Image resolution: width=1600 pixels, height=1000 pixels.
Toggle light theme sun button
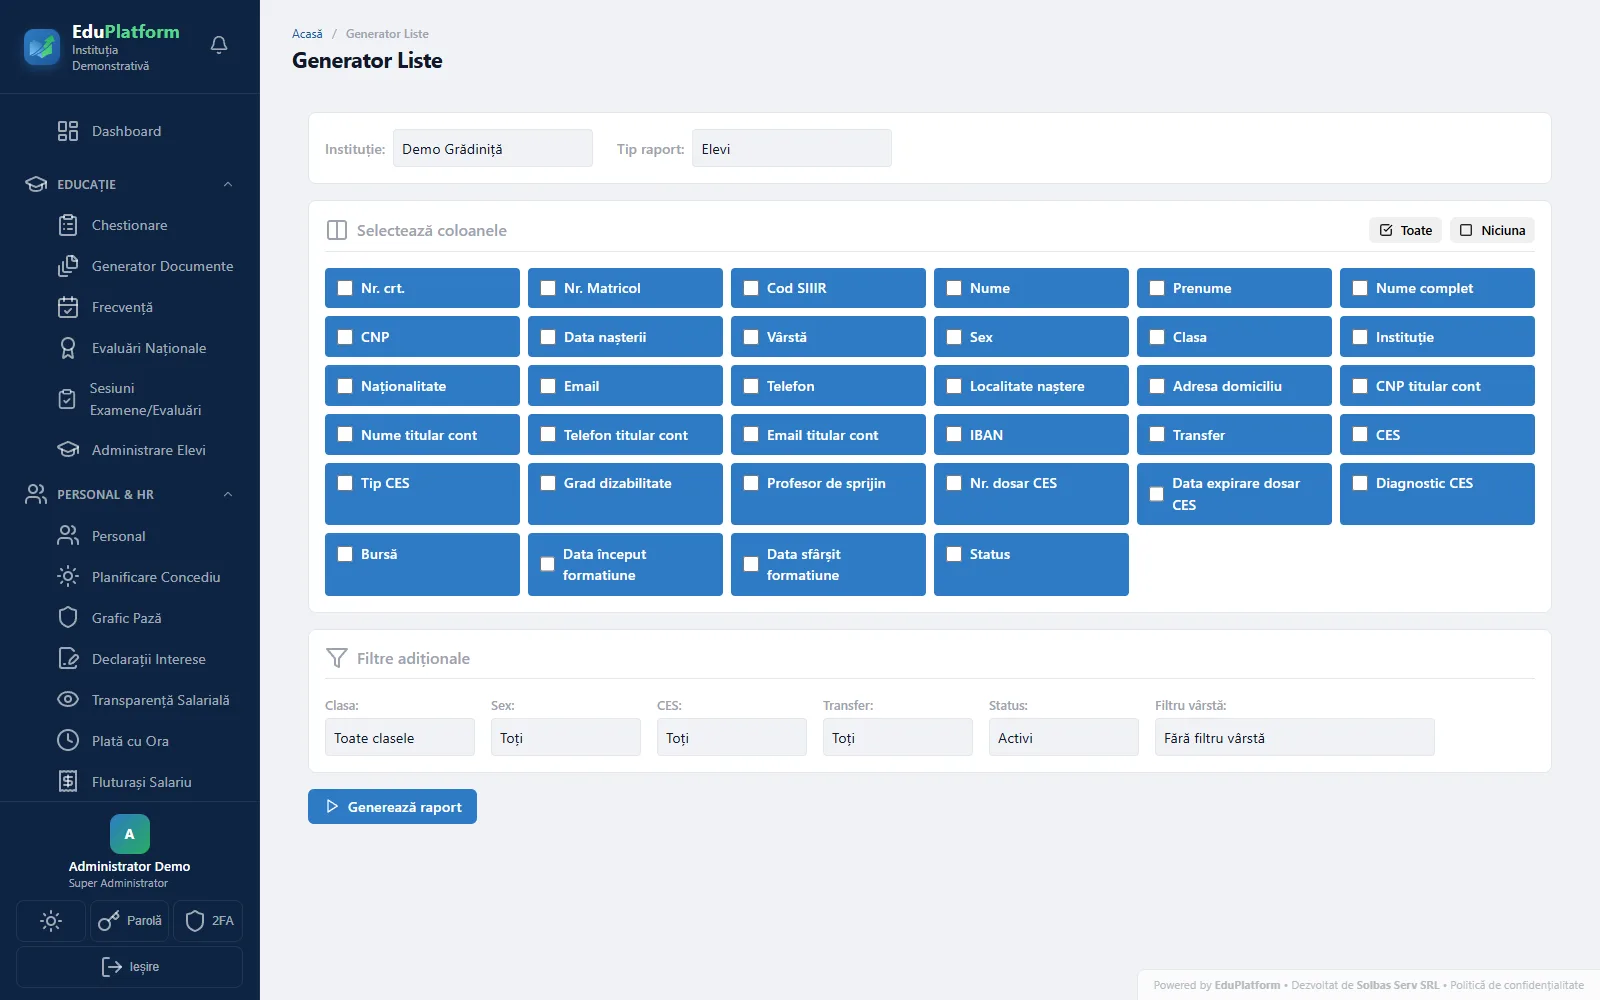(x=51, y=921)
